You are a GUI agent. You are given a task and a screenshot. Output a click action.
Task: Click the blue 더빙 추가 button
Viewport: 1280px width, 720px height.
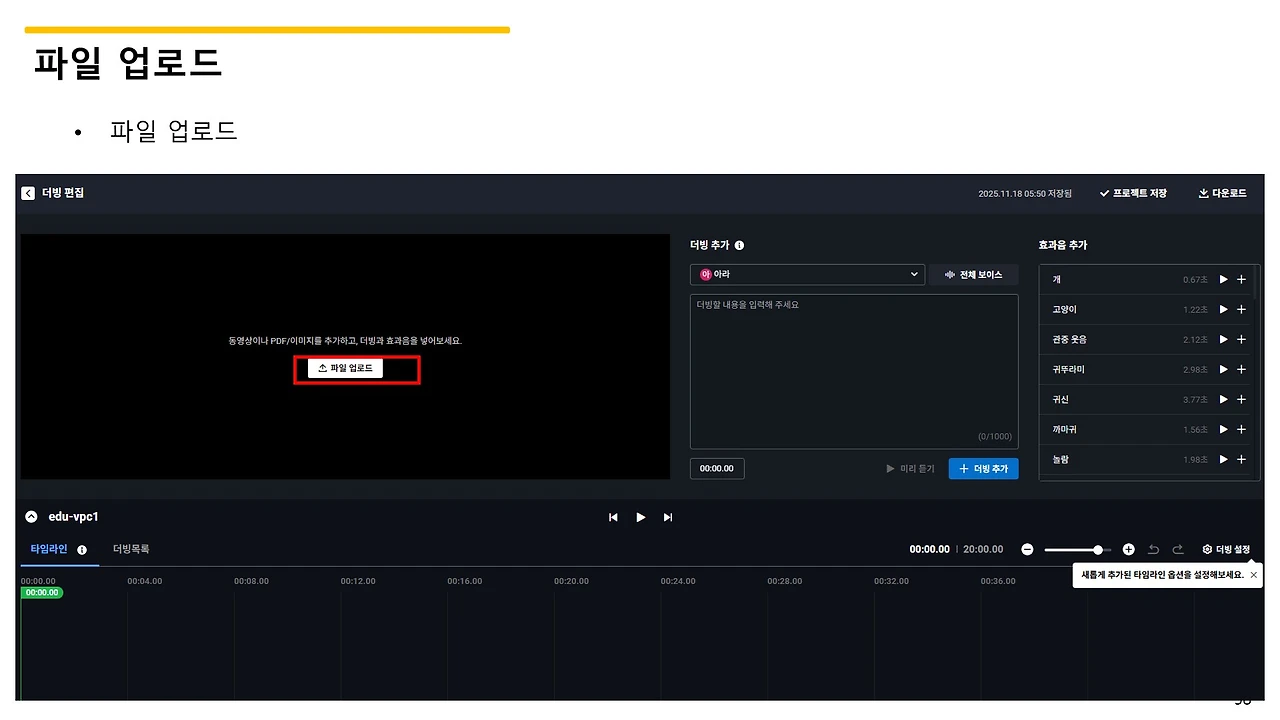[984, 468]
